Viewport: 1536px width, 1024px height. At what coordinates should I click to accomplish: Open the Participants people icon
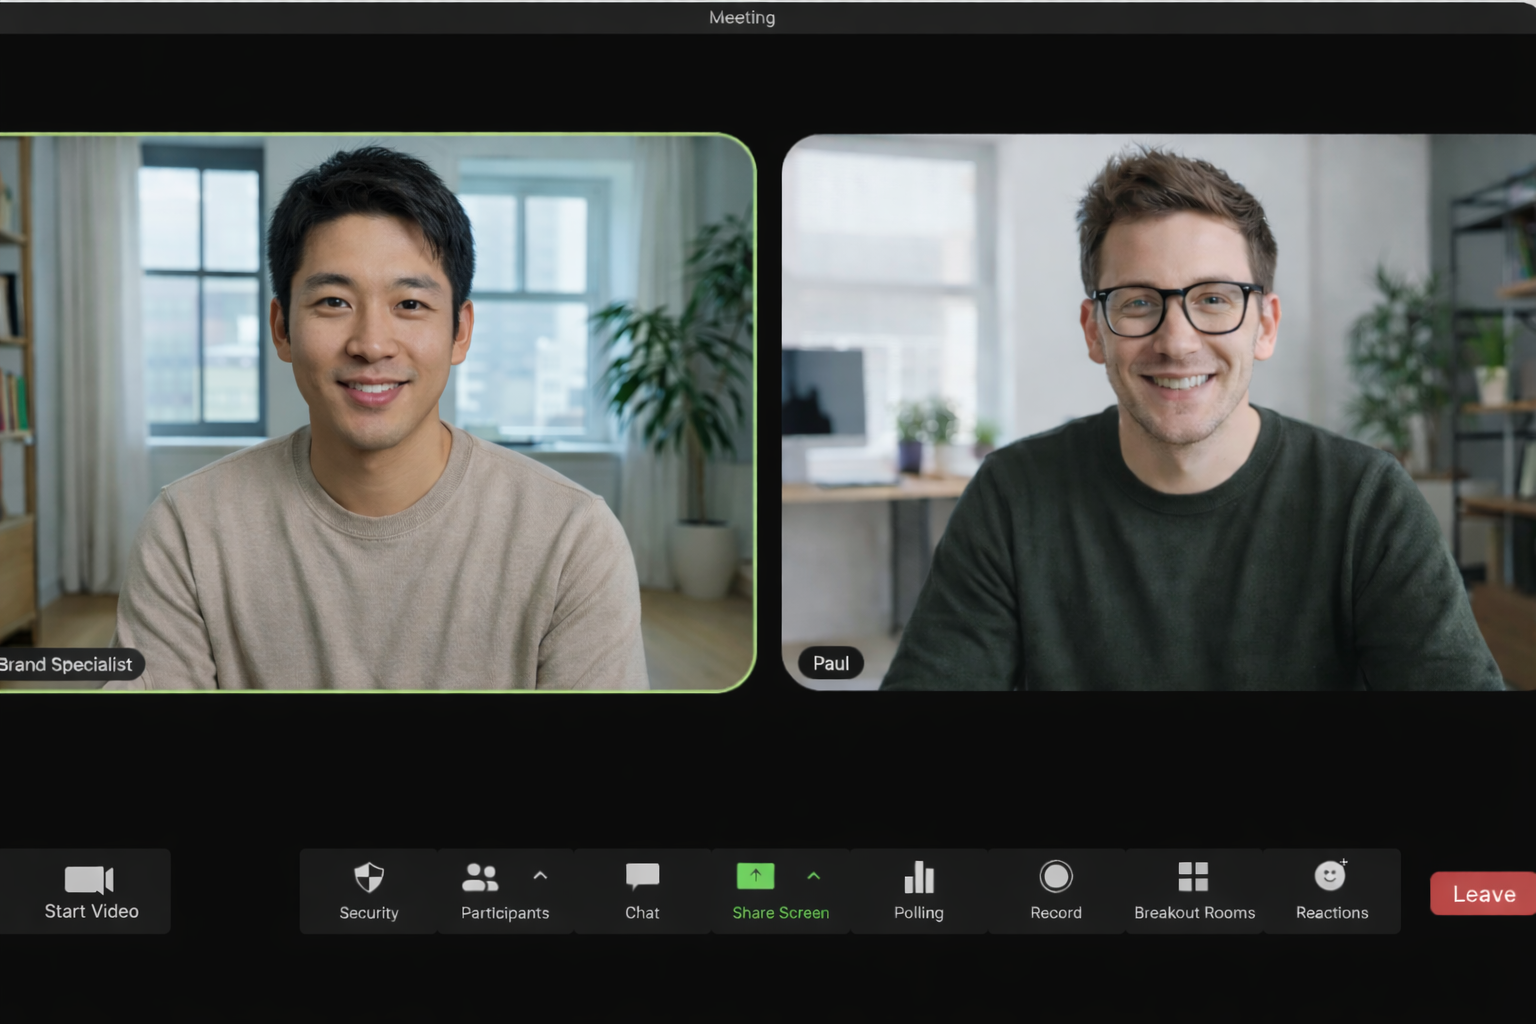480,877
